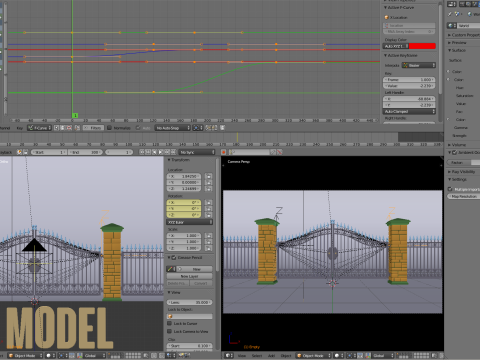Open Object Mode dropdown in camera viewport header
The height and width of the screenshot is (360, 480).
(x=314, y=356)
